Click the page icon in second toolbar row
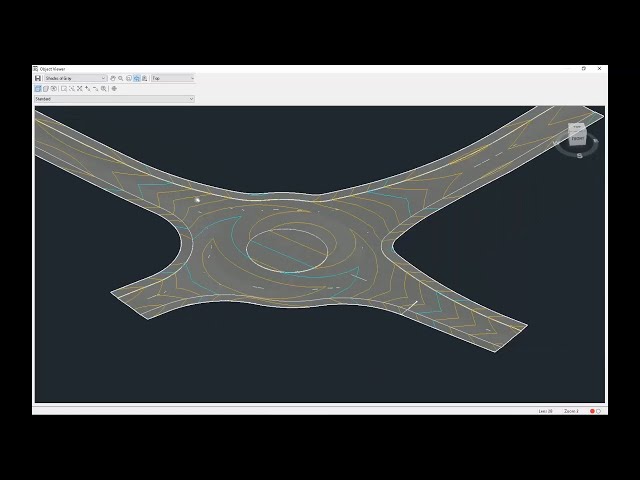The image size is (640, 480). pos(46,89)
